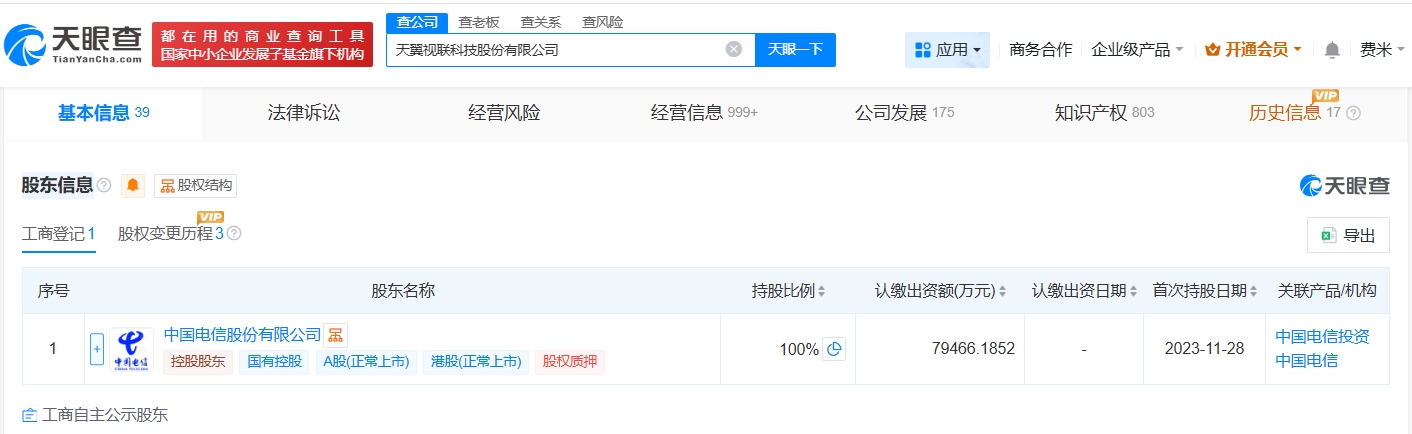Clear the search box with X icon
The height and width of the screenshot is (434, 1412).
[x=734, y=49]
